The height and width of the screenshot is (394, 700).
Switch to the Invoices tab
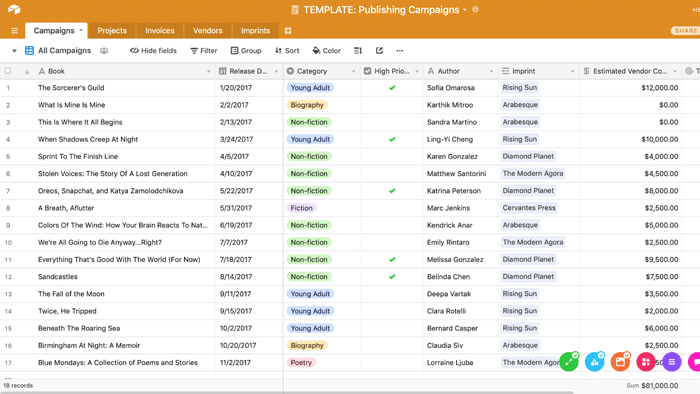click(160, 31)
